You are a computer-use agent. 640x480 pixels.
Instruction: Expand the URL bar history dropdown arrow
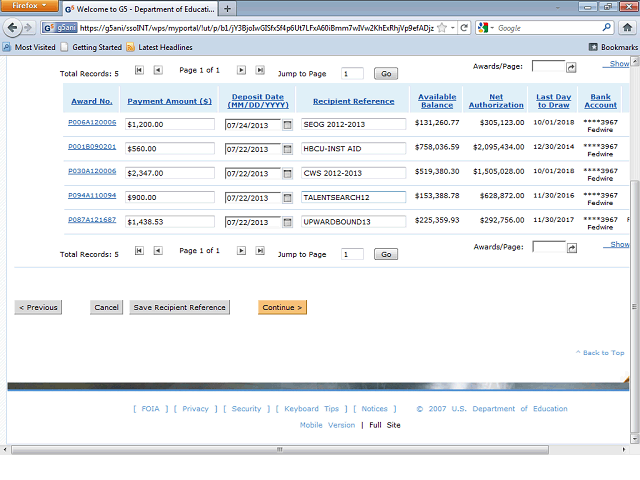tap(453, 28)
